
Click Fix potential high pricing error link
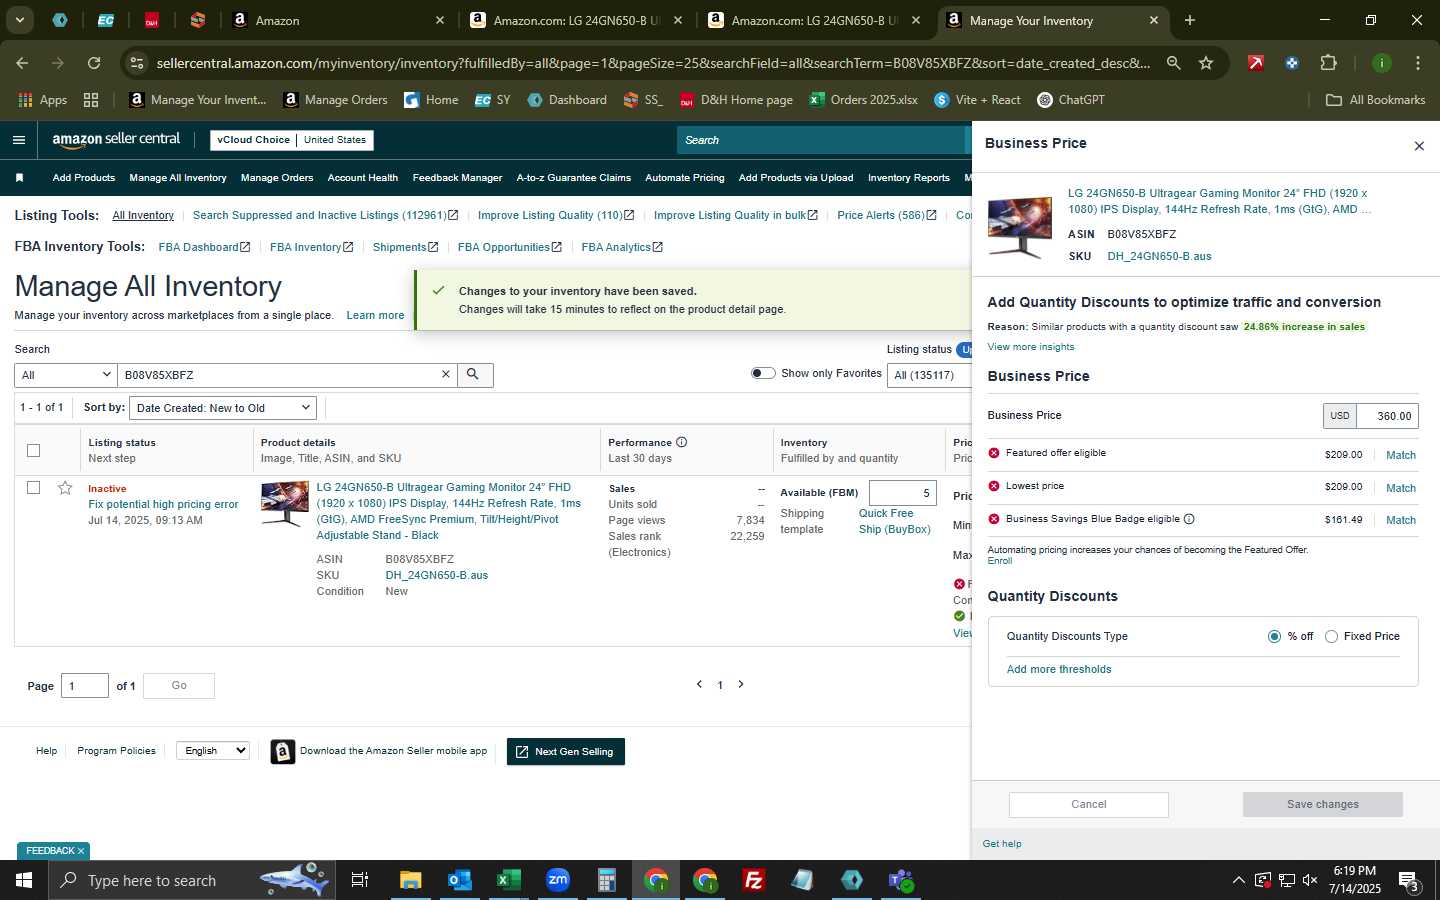pos(163,504)
